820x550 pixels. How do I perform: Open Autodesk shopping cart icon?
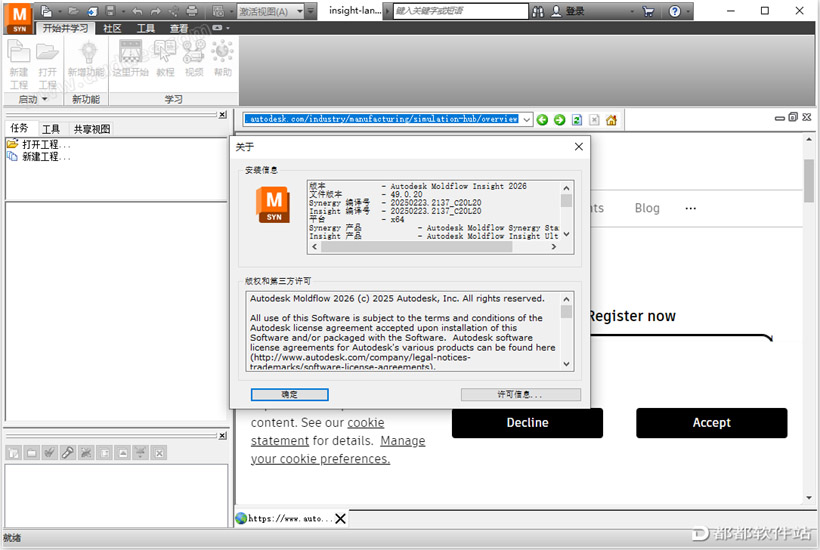[x=648, y=11]
